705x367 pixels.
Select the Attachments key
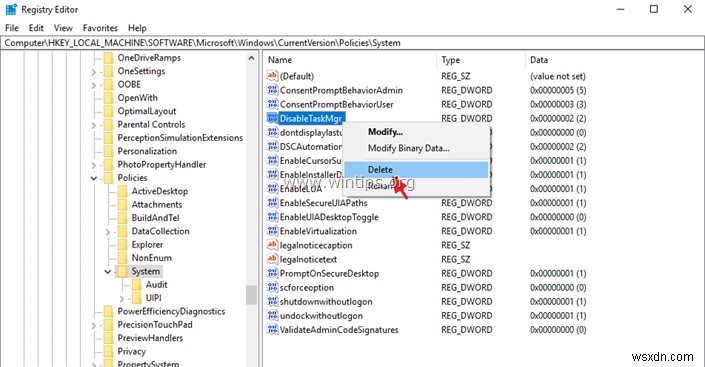[157, 205]
